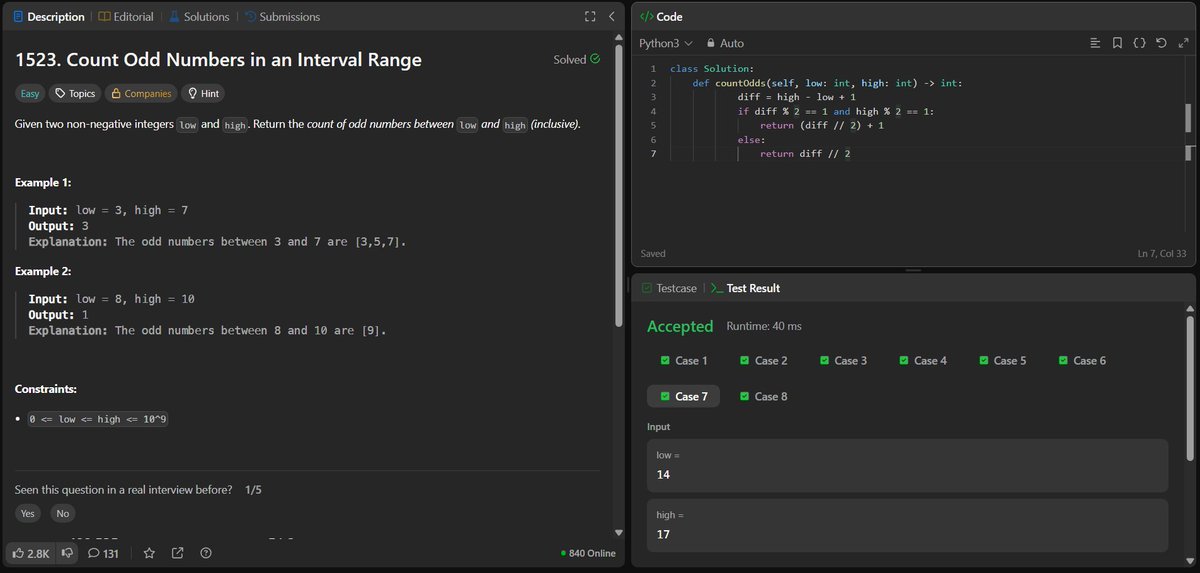Click the Test Result terminal prompt icon
The width and height of the screenshot is (1200, 573).
click(x=716, y=288)
